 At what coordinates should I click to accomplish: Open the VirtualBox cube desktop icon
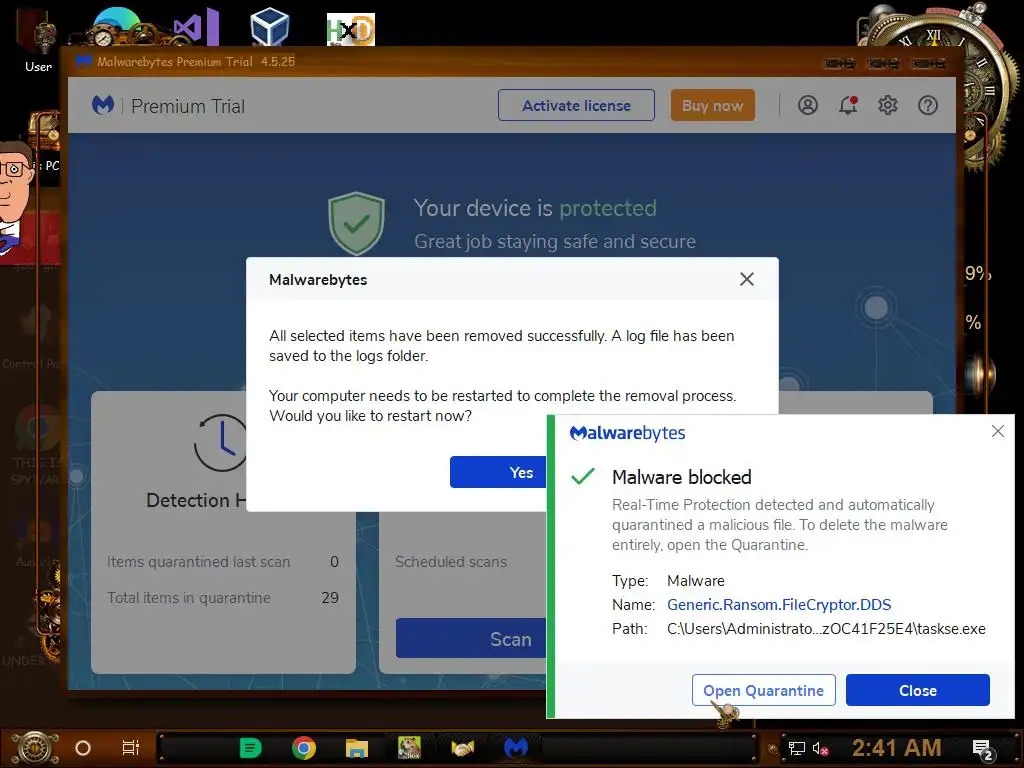[270, 27]
